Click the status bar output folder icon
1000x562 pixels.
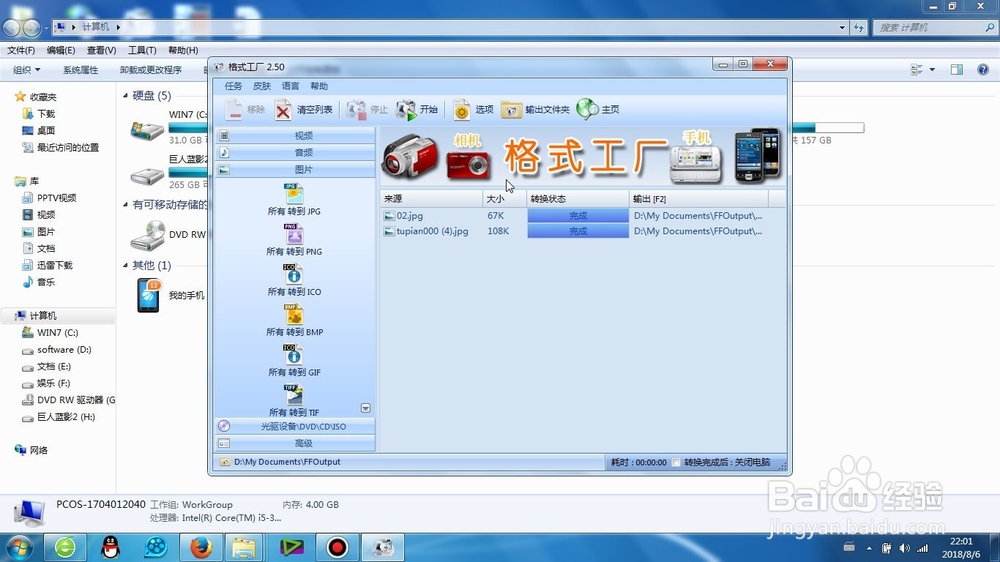pyautogui.click(x=224, y=462)
